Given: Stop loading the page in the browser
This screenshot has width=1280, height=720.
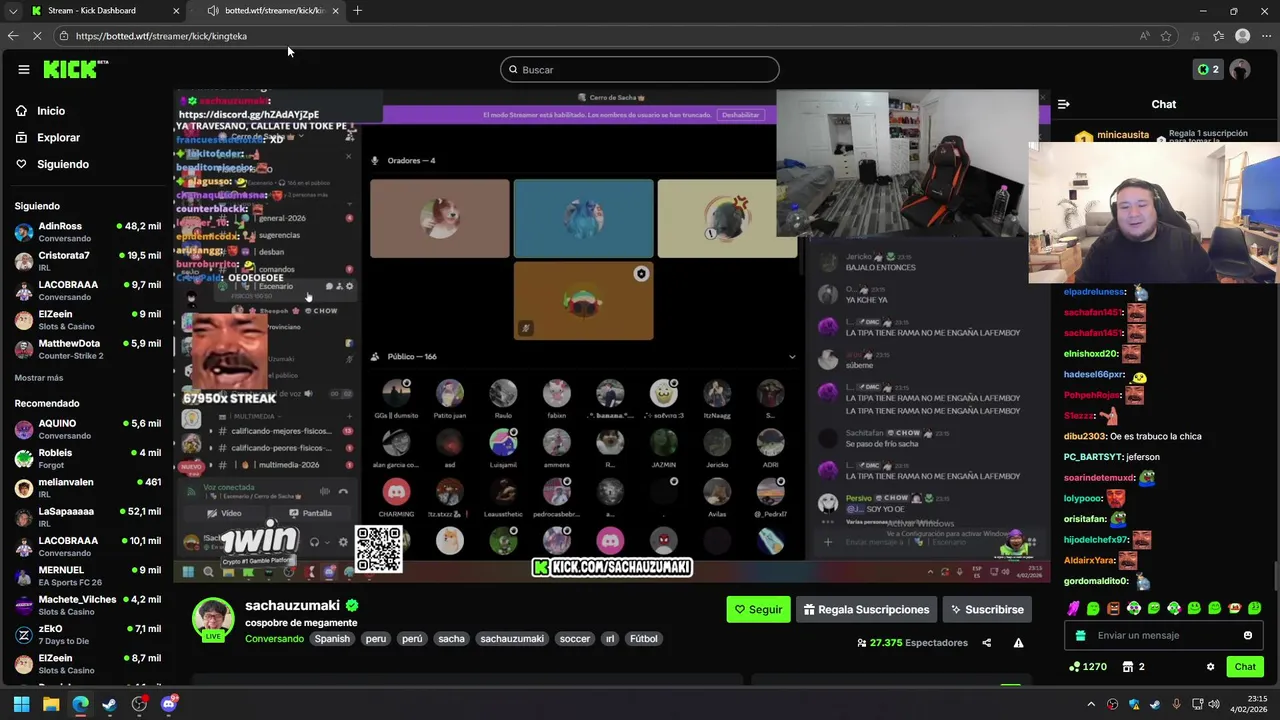Looking at the screenshot, I should coord(37,36).
